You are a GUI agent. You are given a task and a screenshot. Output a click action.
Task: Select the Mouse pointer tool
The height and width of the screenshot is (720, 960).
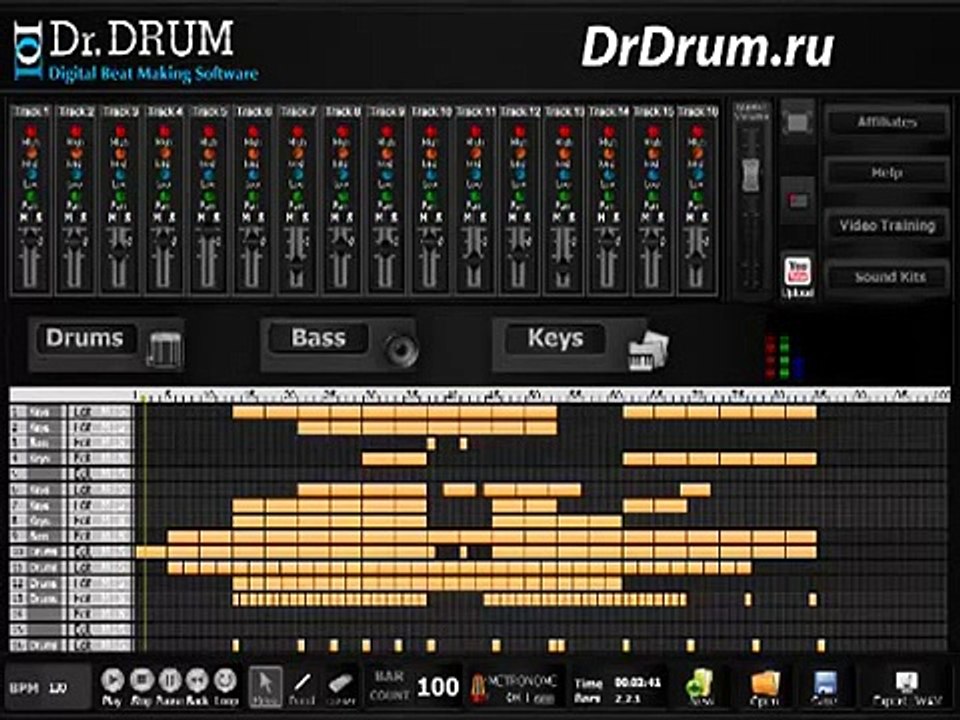[x=266, y=685]
